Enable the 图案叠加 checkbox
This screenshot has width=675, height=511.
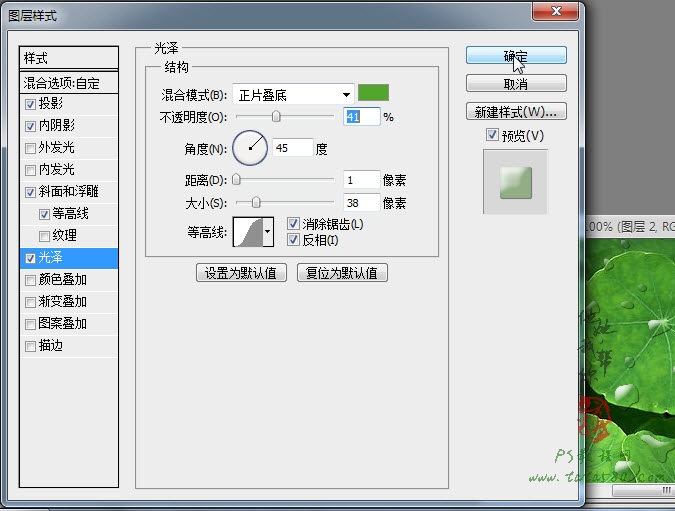[x=30, y=324]
